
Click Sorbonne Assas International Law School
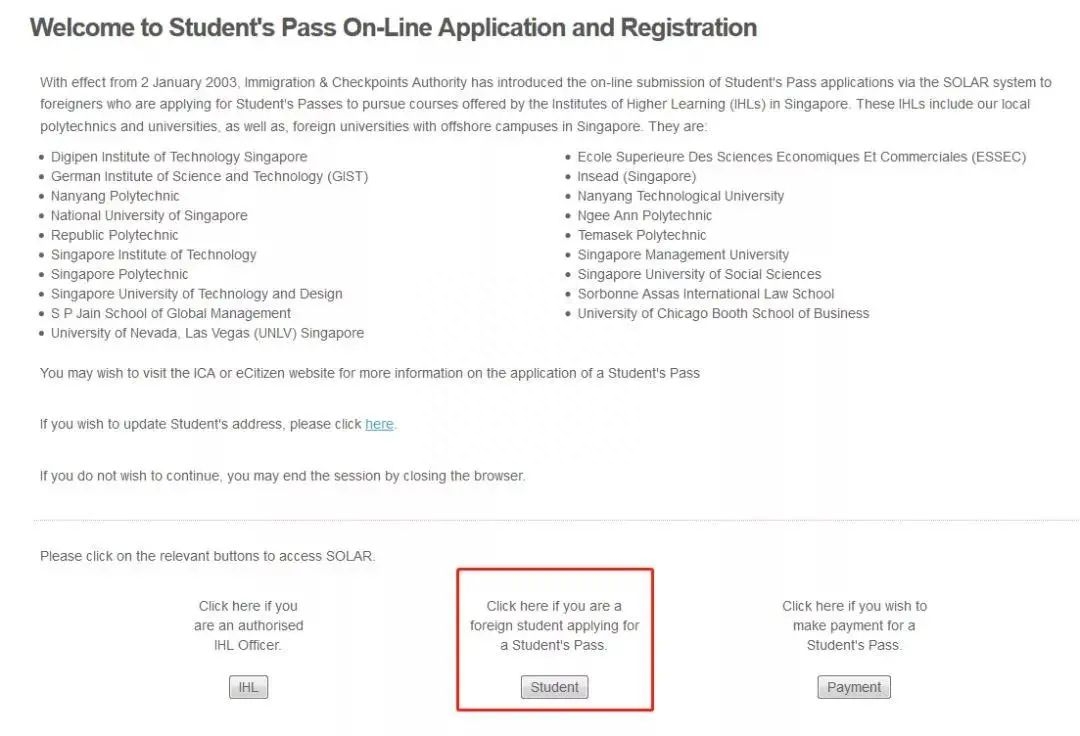[x=705, y=294]
